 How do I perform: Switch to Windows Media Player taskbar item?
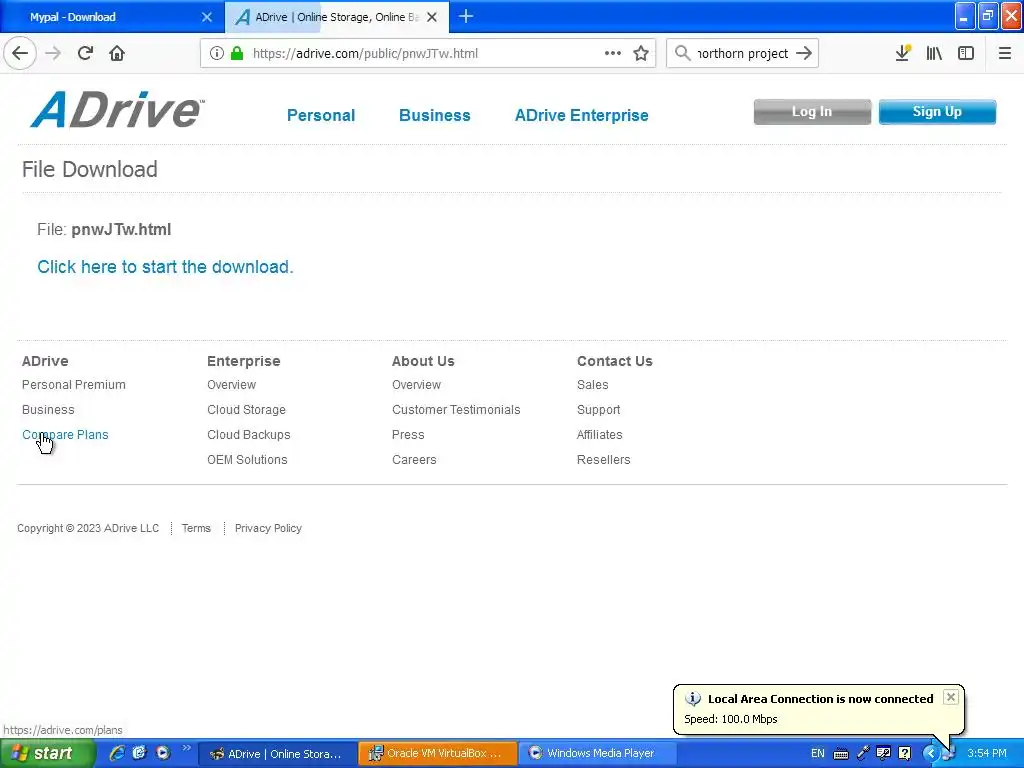pos(597,754)
